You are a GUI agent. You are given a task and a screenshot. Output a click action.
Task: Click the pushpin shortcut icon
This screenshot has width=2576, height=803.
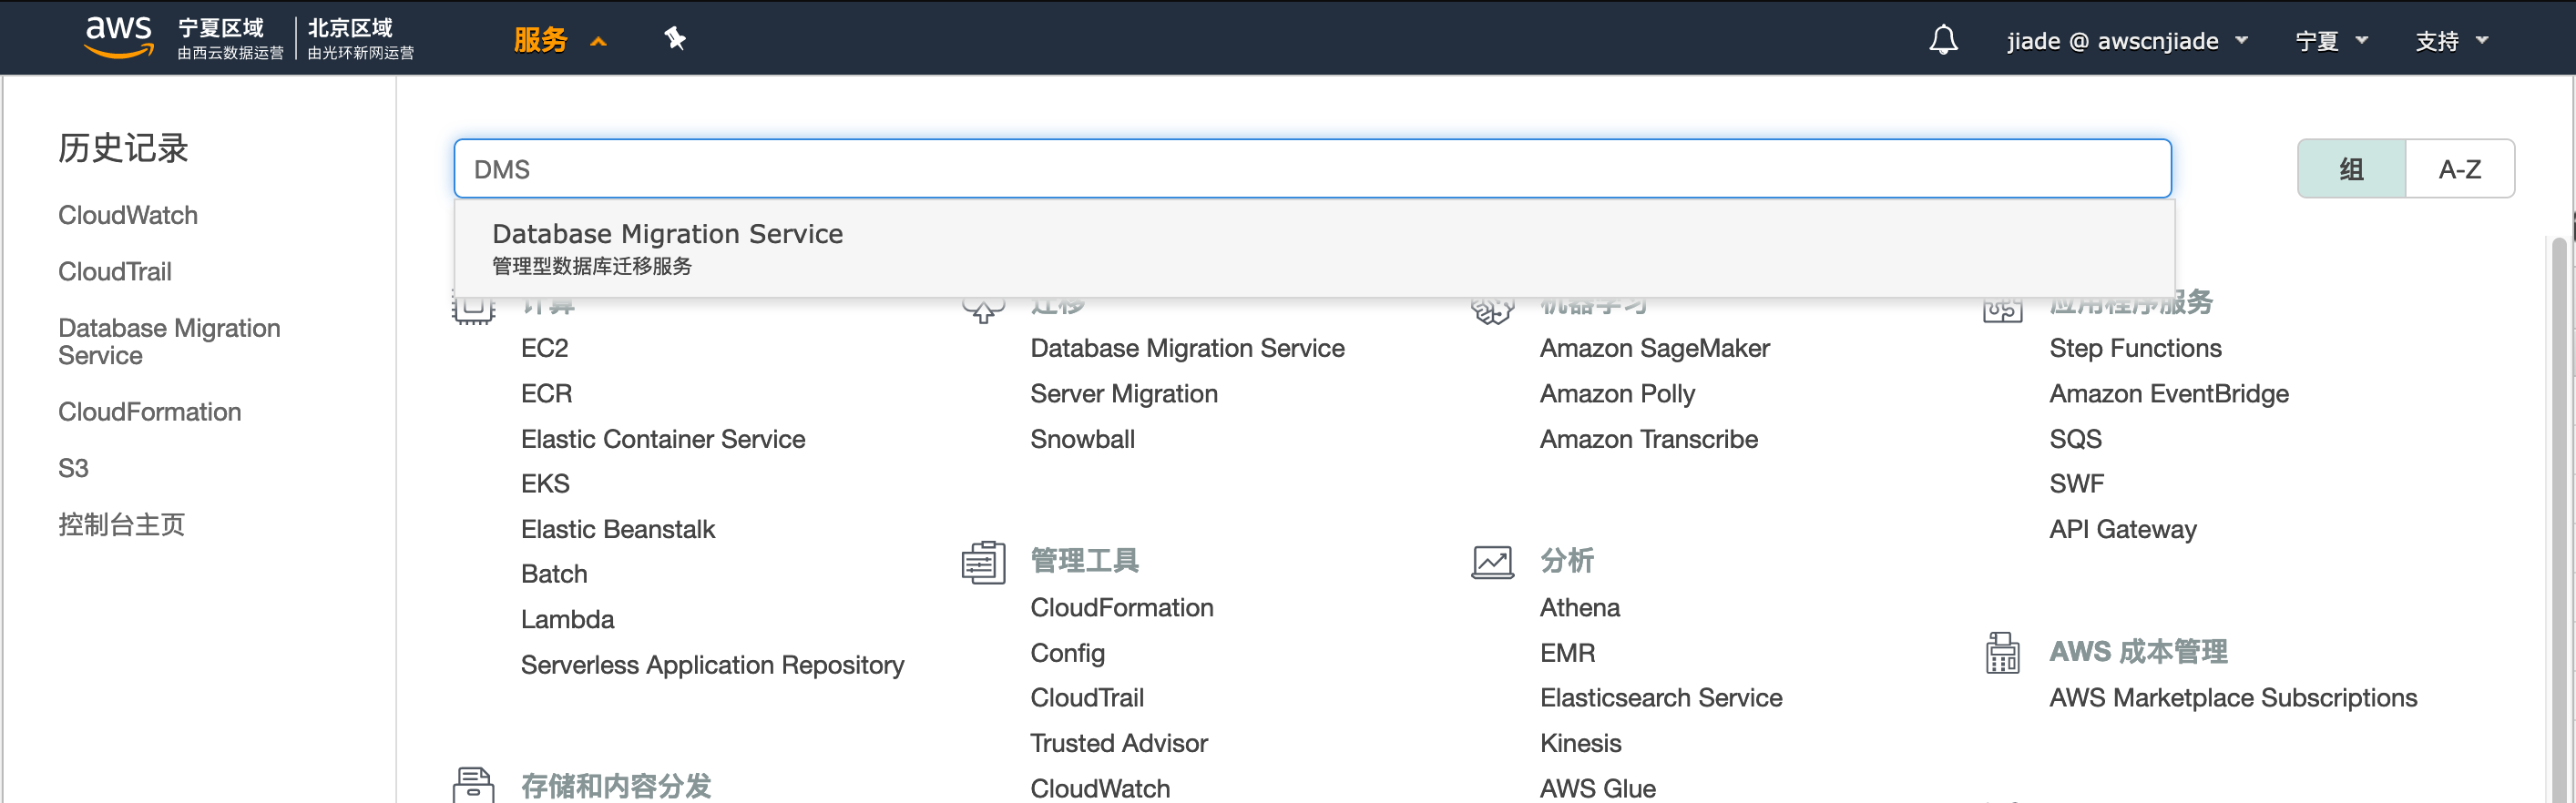(675, 39)
